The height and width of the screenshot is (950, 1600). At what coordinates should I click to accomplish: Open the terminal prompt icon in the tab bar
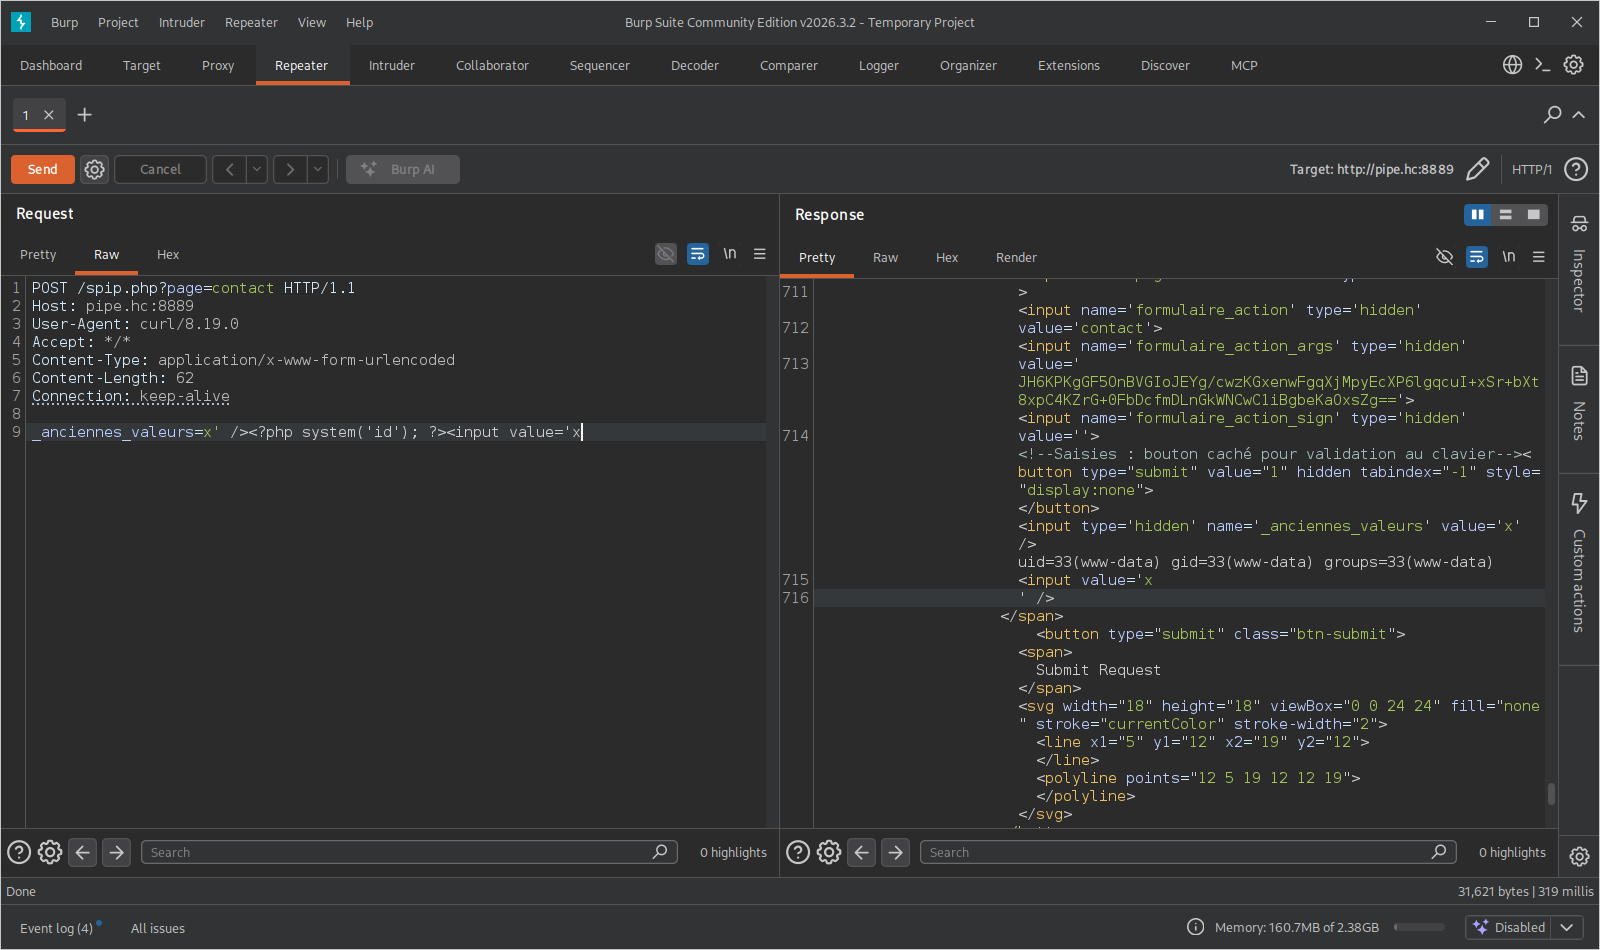point(1542,65)
